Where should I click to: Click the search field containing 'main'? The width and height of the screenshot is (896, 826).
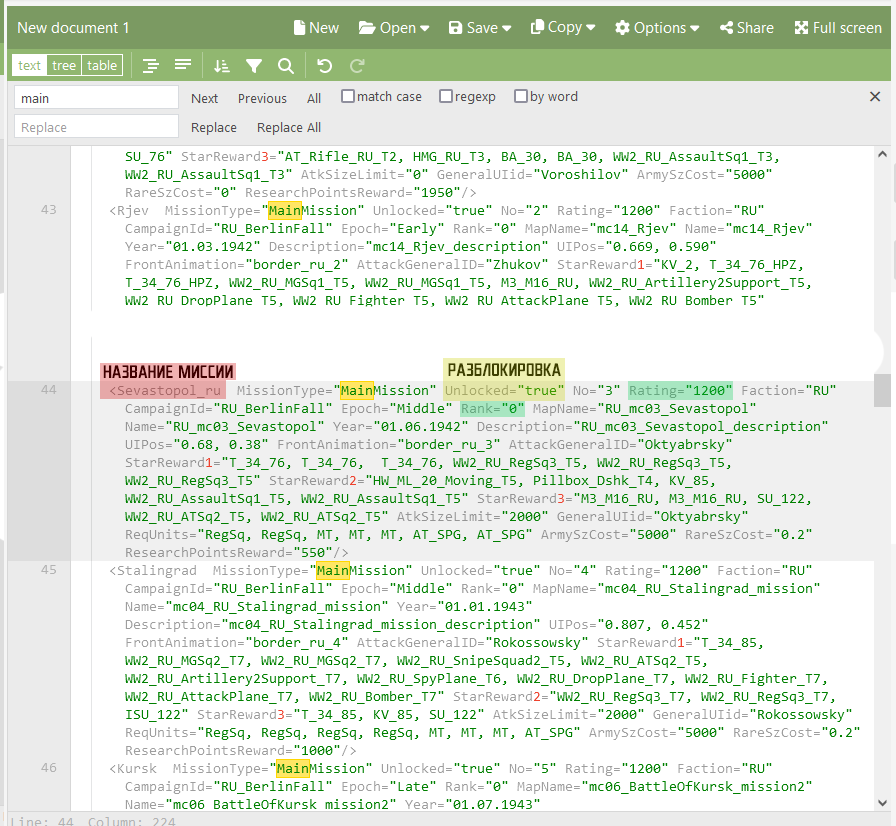[x=96, y=98]
